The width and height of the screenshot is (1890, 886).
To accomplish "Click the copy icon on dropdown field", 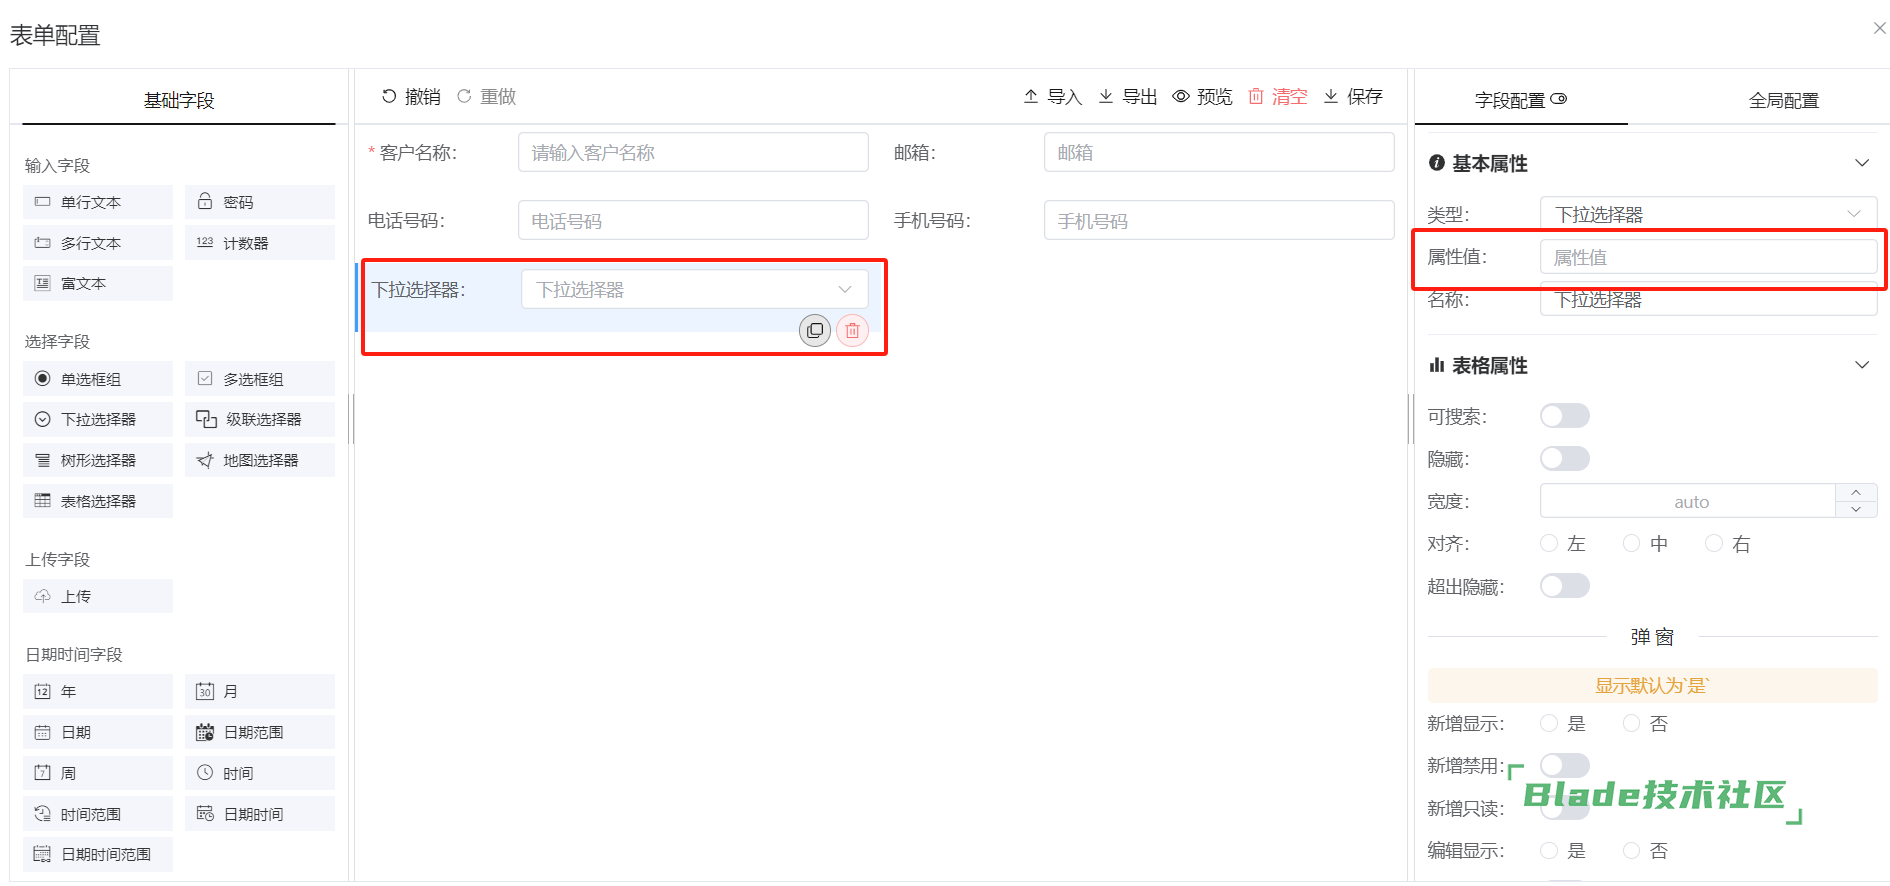I will (814, 330).
